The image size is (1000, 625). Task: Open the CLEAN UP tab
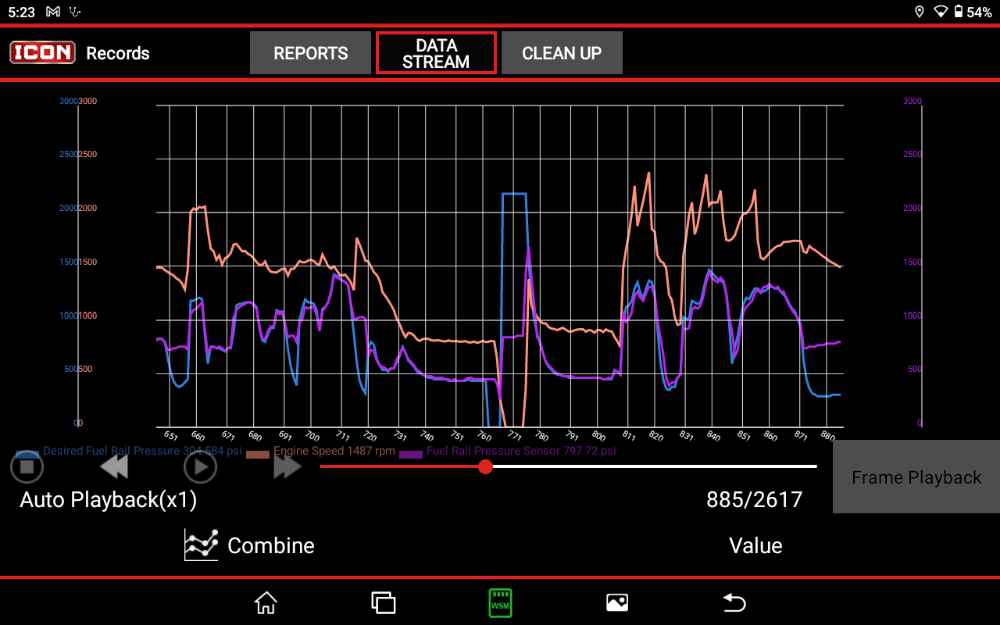561,53
